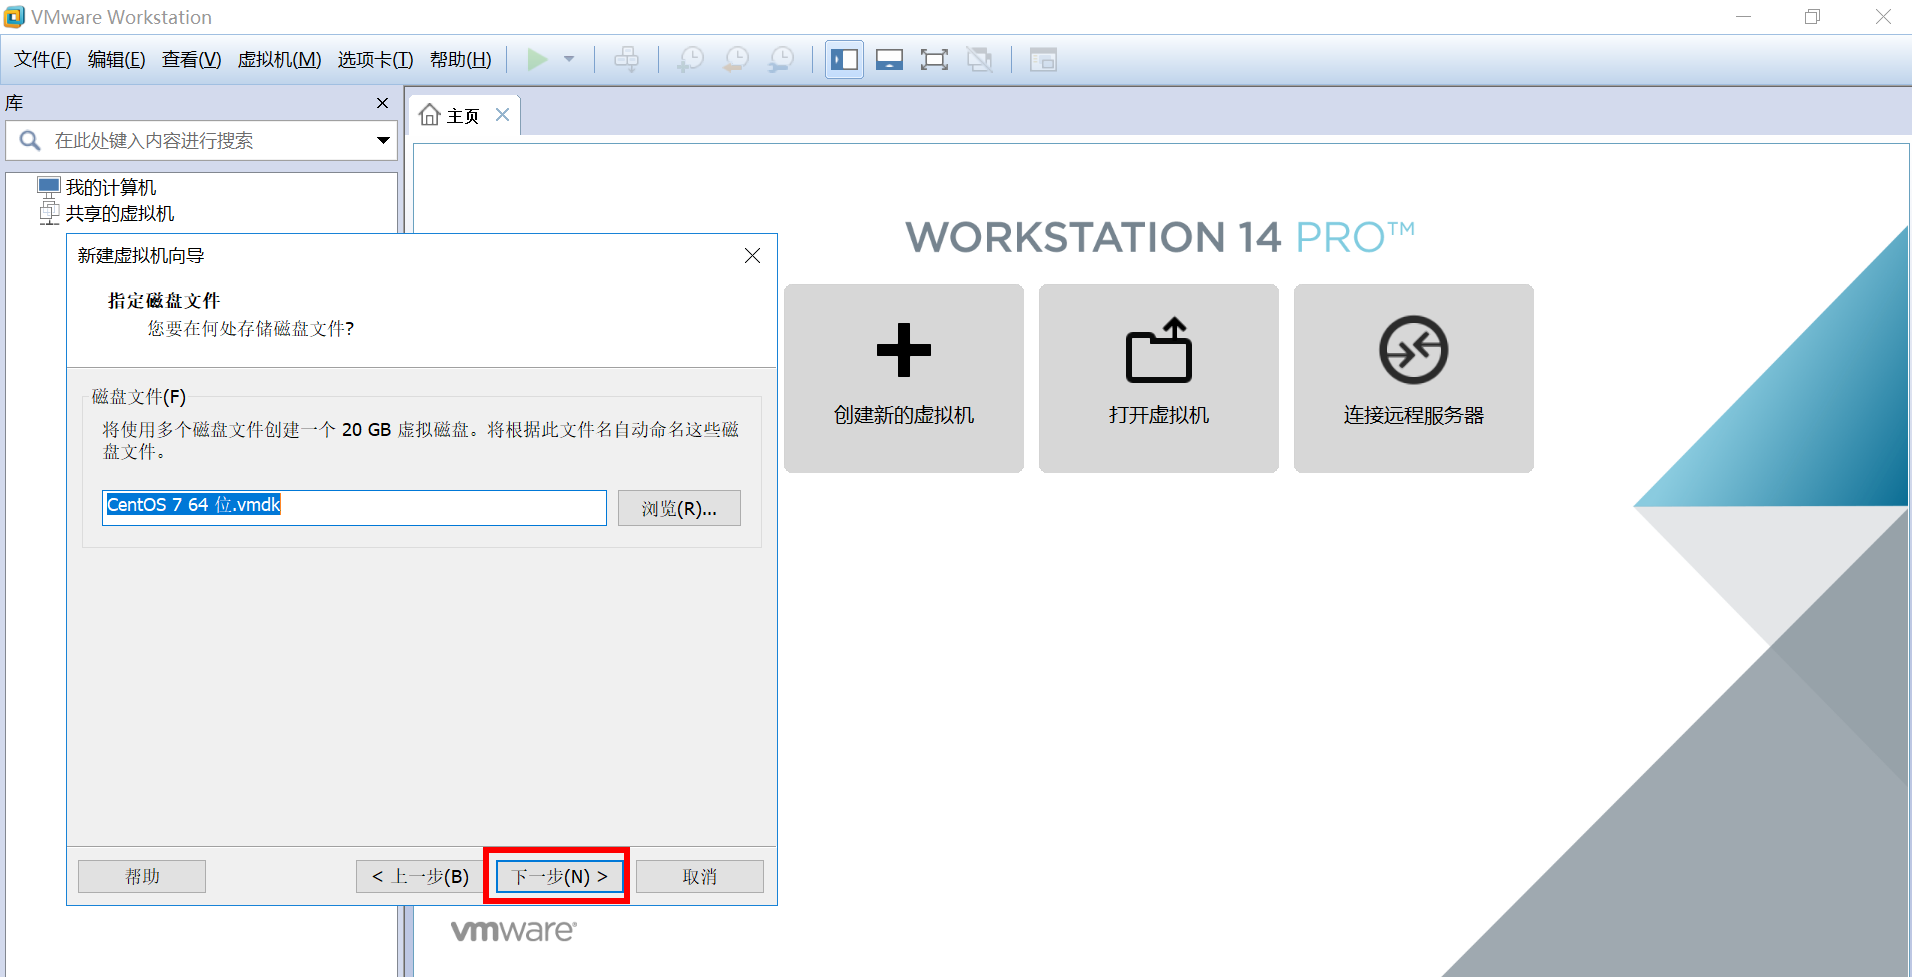
Task: Toggle the thumbnail bar view icon
Action: coord(889,60)
